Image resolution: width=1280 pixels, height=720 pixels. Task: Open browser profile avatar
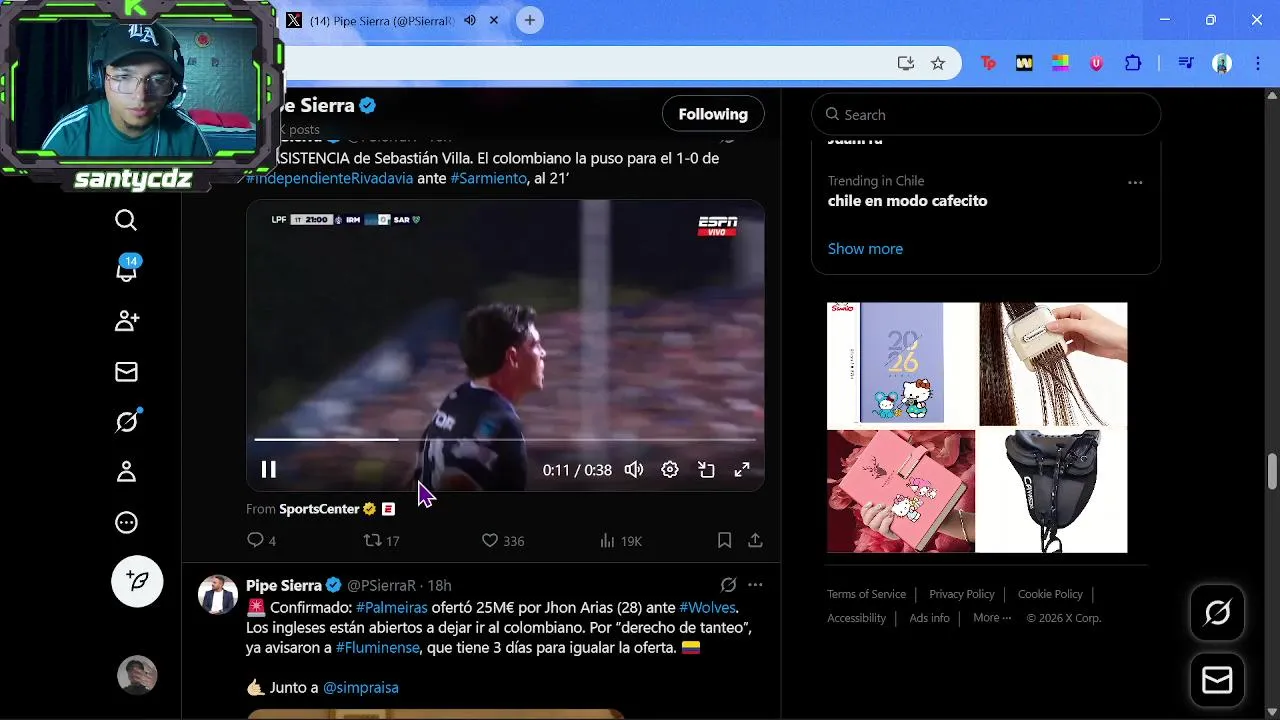tap(1222, 63)
